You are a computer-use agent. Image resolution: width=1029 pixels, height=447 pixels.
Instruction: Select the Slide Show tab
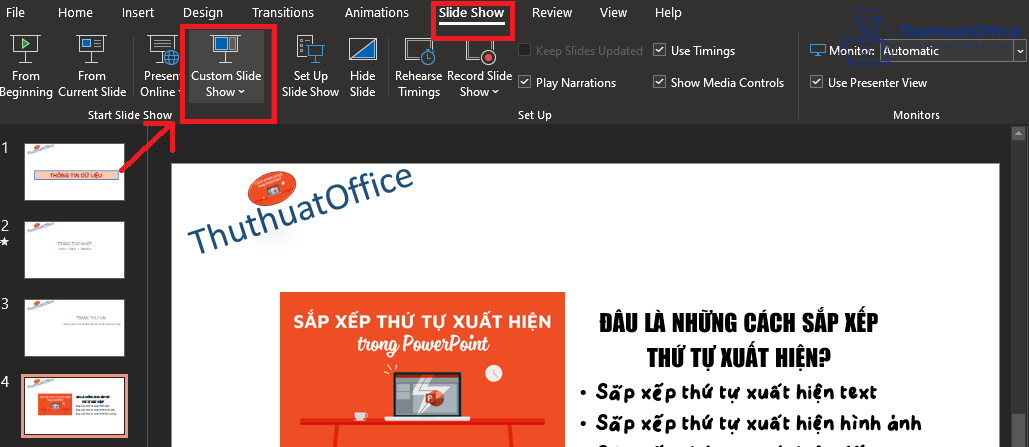(471, 12)
